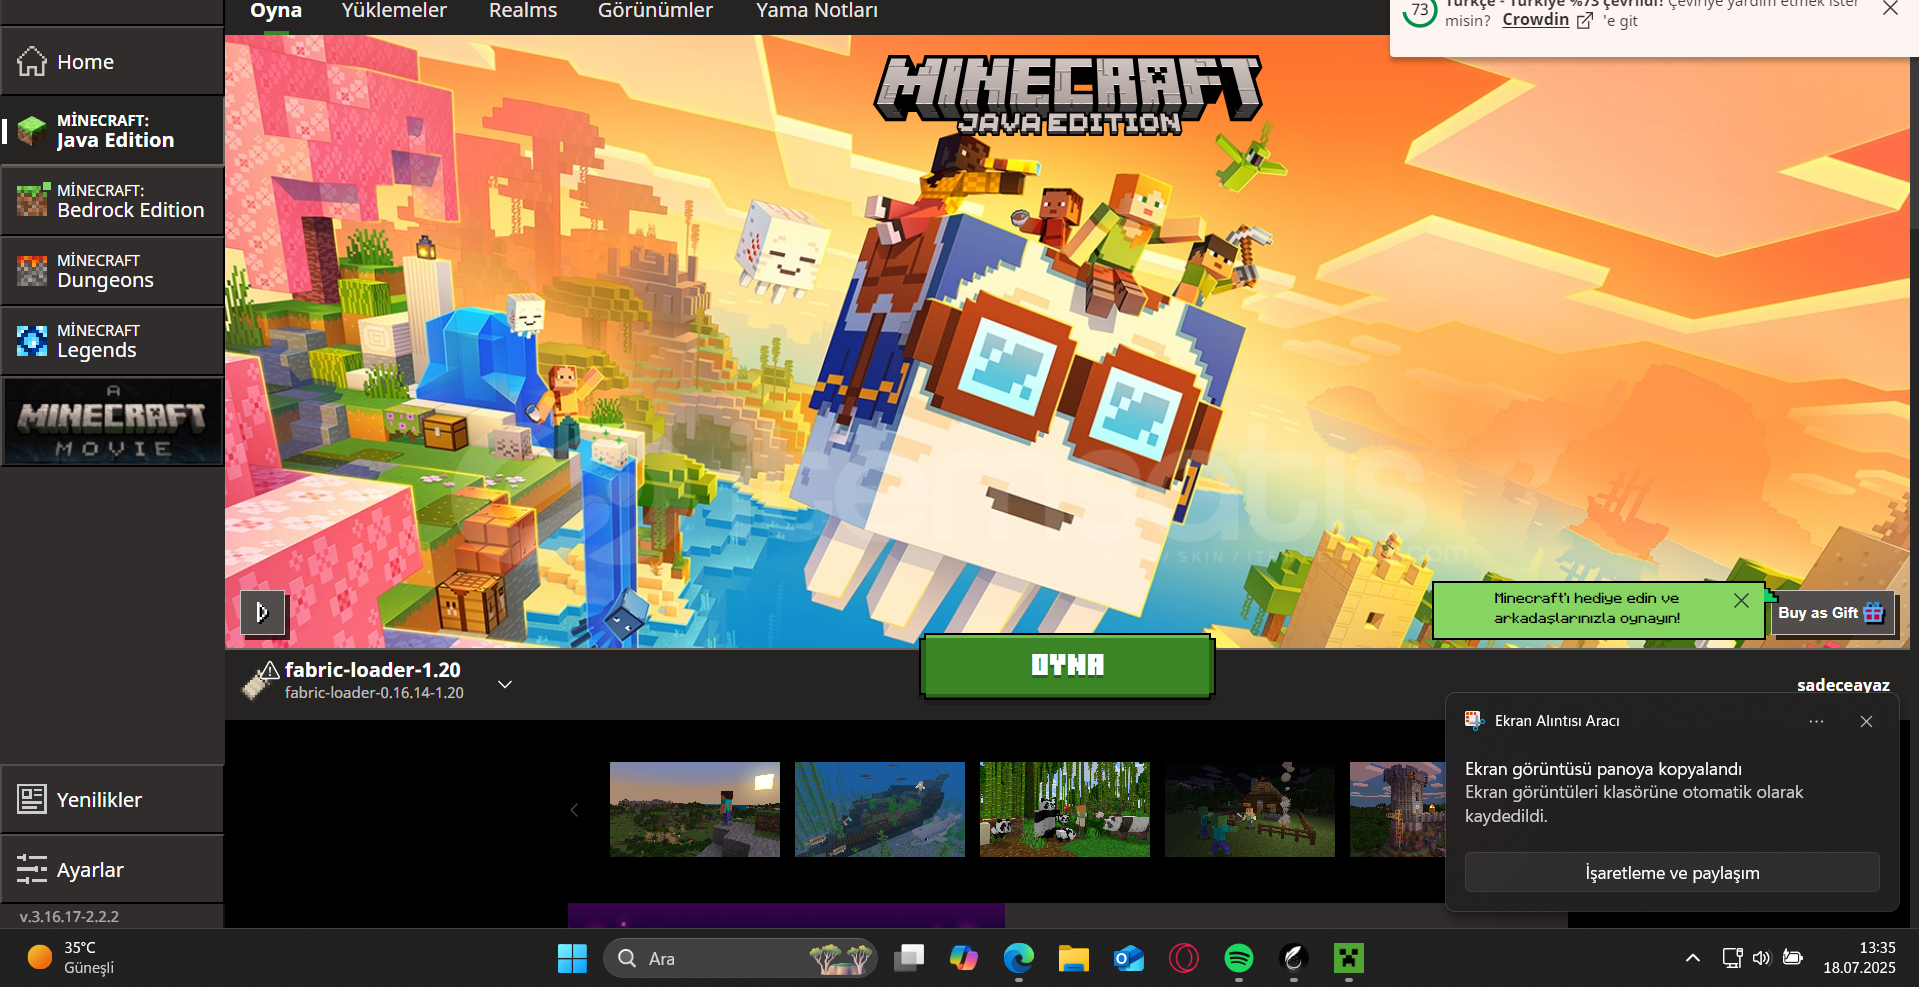Show hidden system tray icons
Image resolution: width=1919 pixels, height=987 pixels.
pyautogui.click(x=1692, y=958)
